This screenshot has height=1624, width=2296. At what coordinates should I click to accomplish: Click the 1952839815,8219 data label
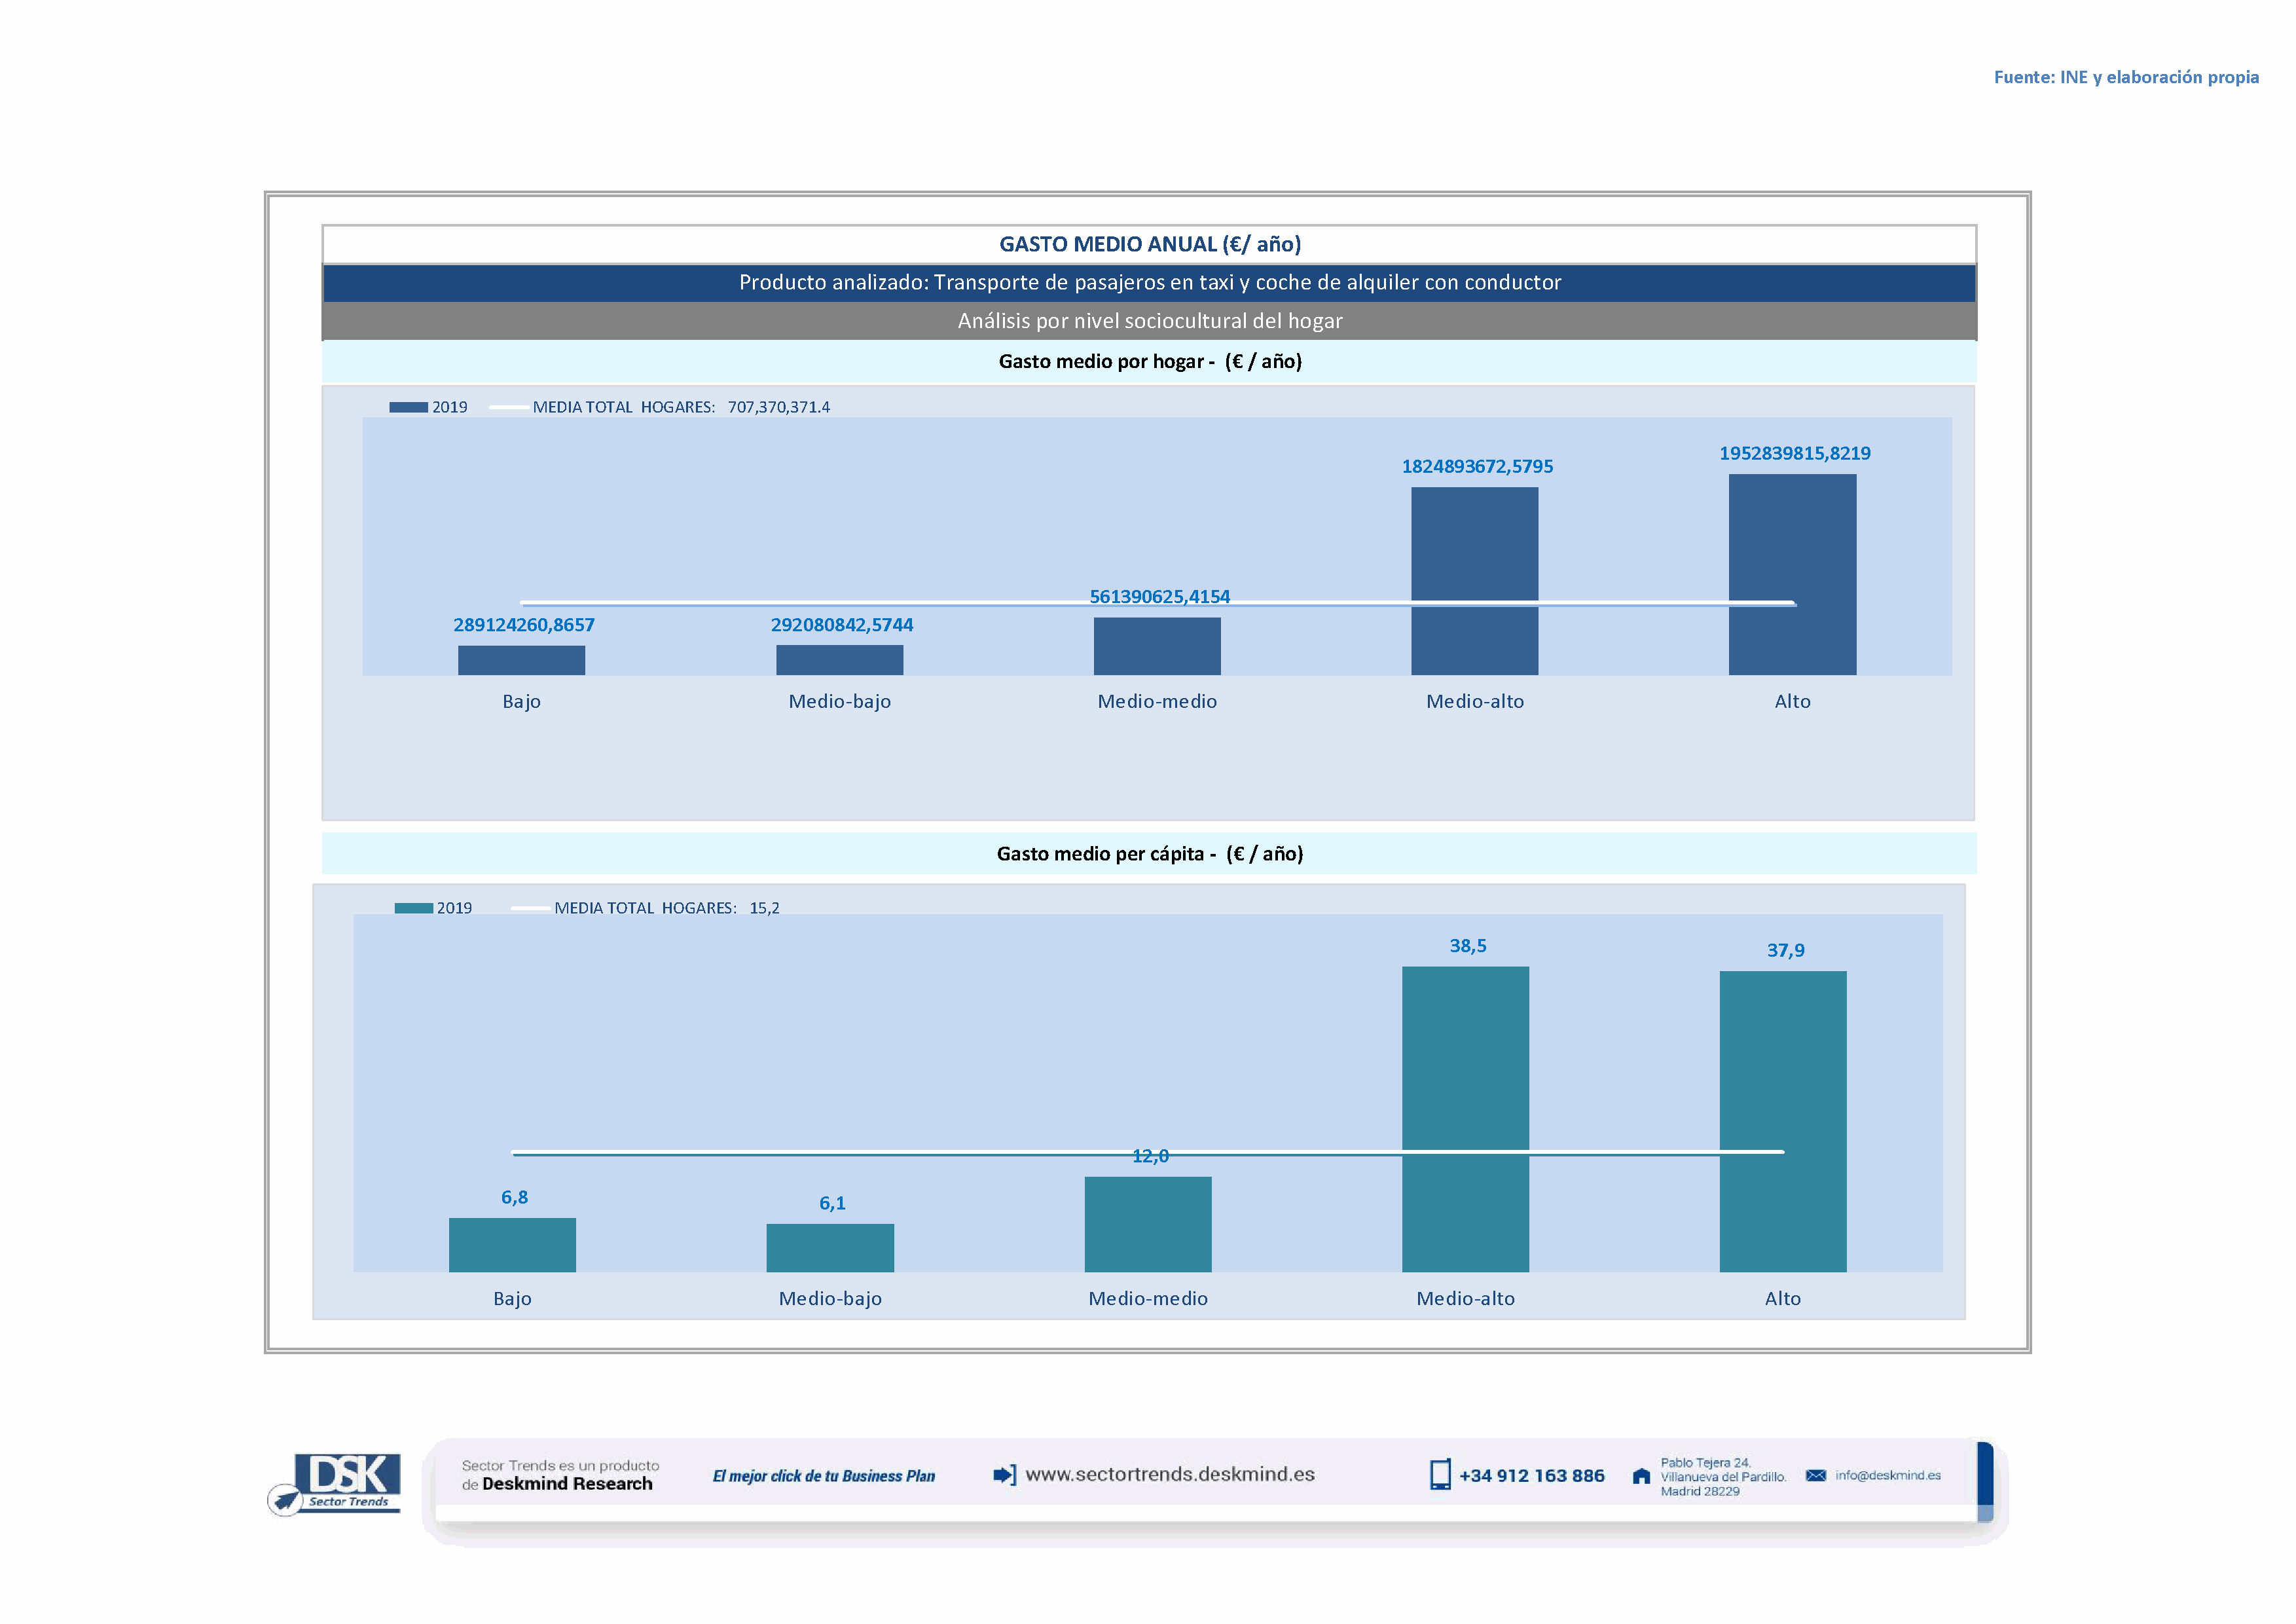pos(1795,453)
